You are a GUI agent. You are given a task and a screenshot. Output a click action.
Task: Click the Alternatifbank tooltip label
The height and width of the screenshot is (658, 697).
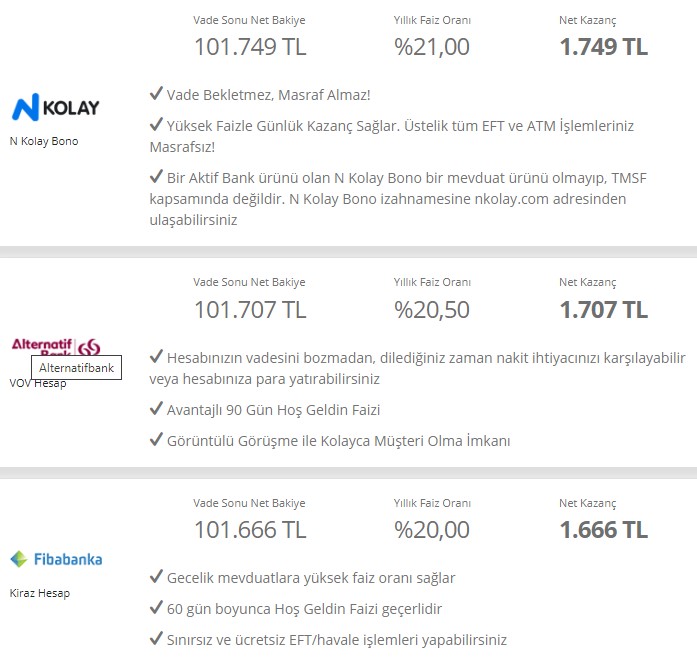(x=76, y=368)
